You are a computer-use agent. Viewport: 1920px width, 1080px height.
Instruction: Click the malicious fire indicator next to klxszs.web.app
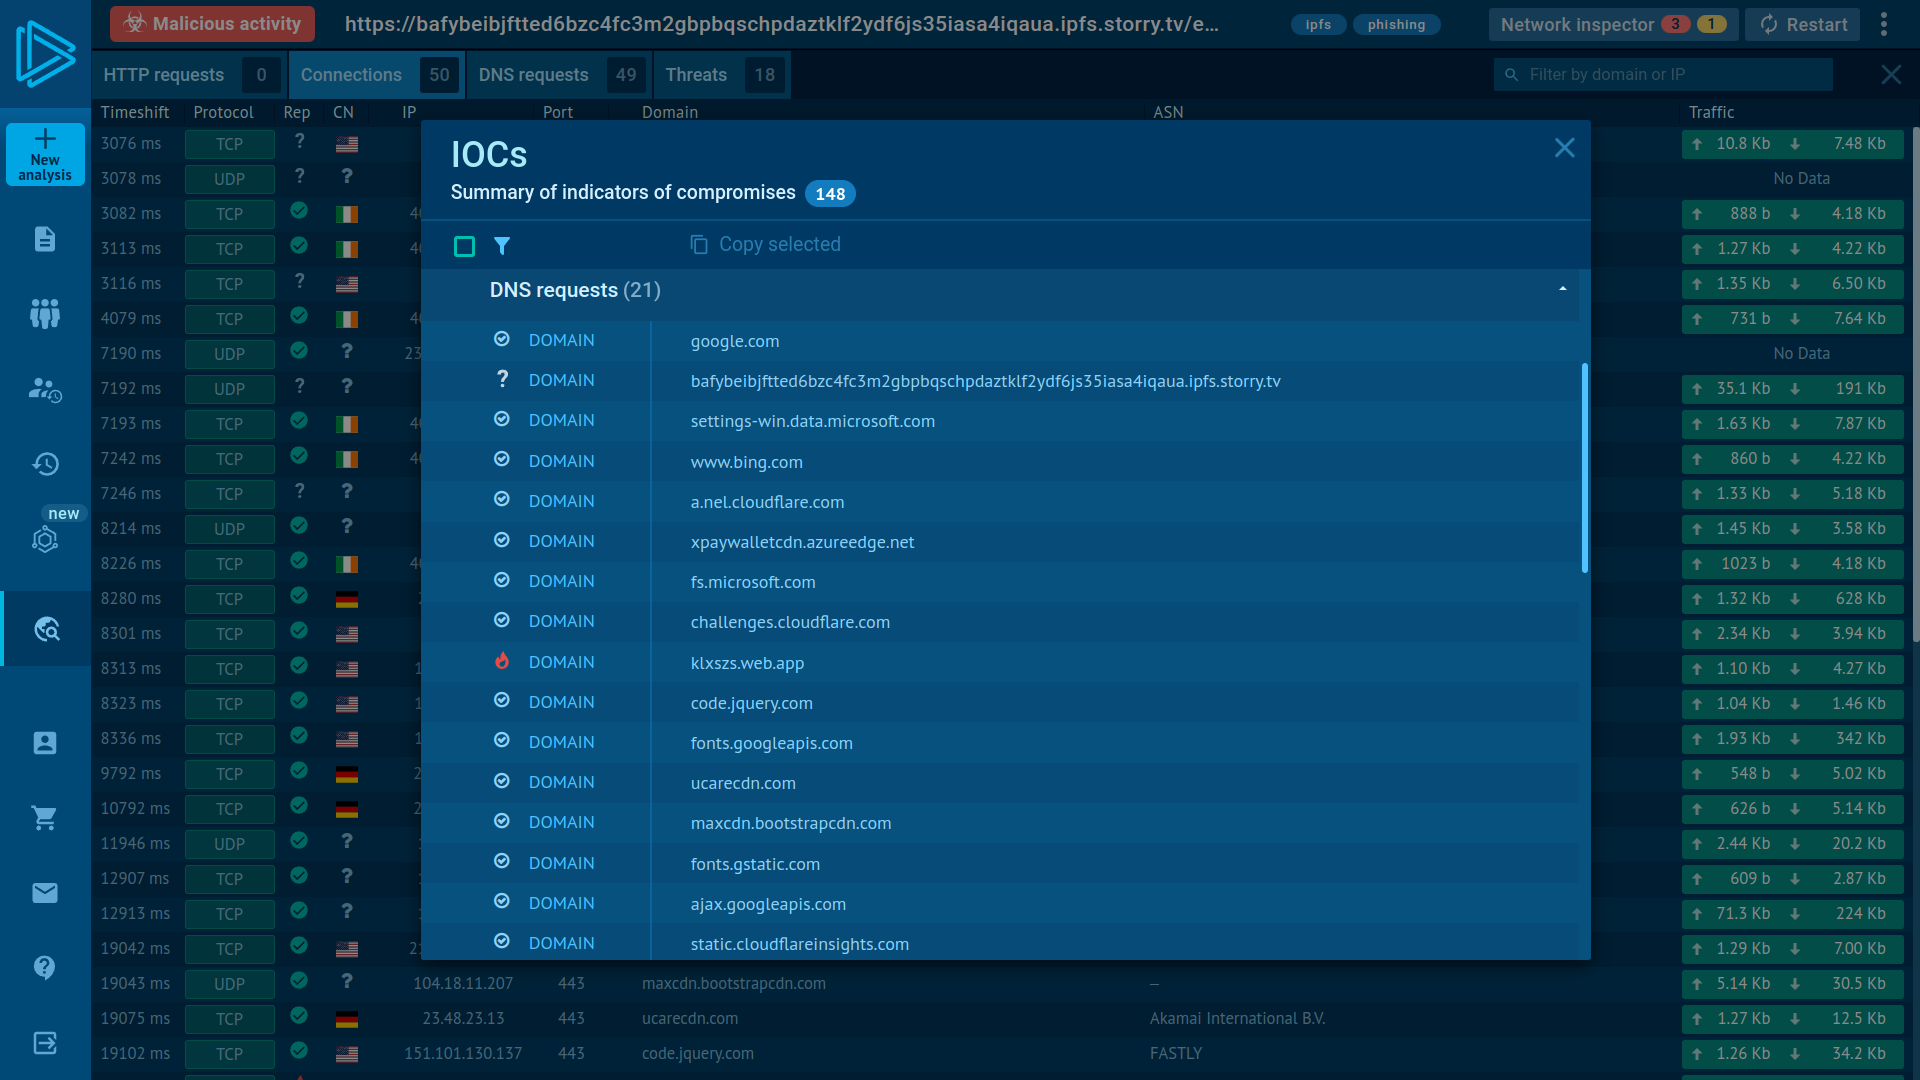click(501, 661)
